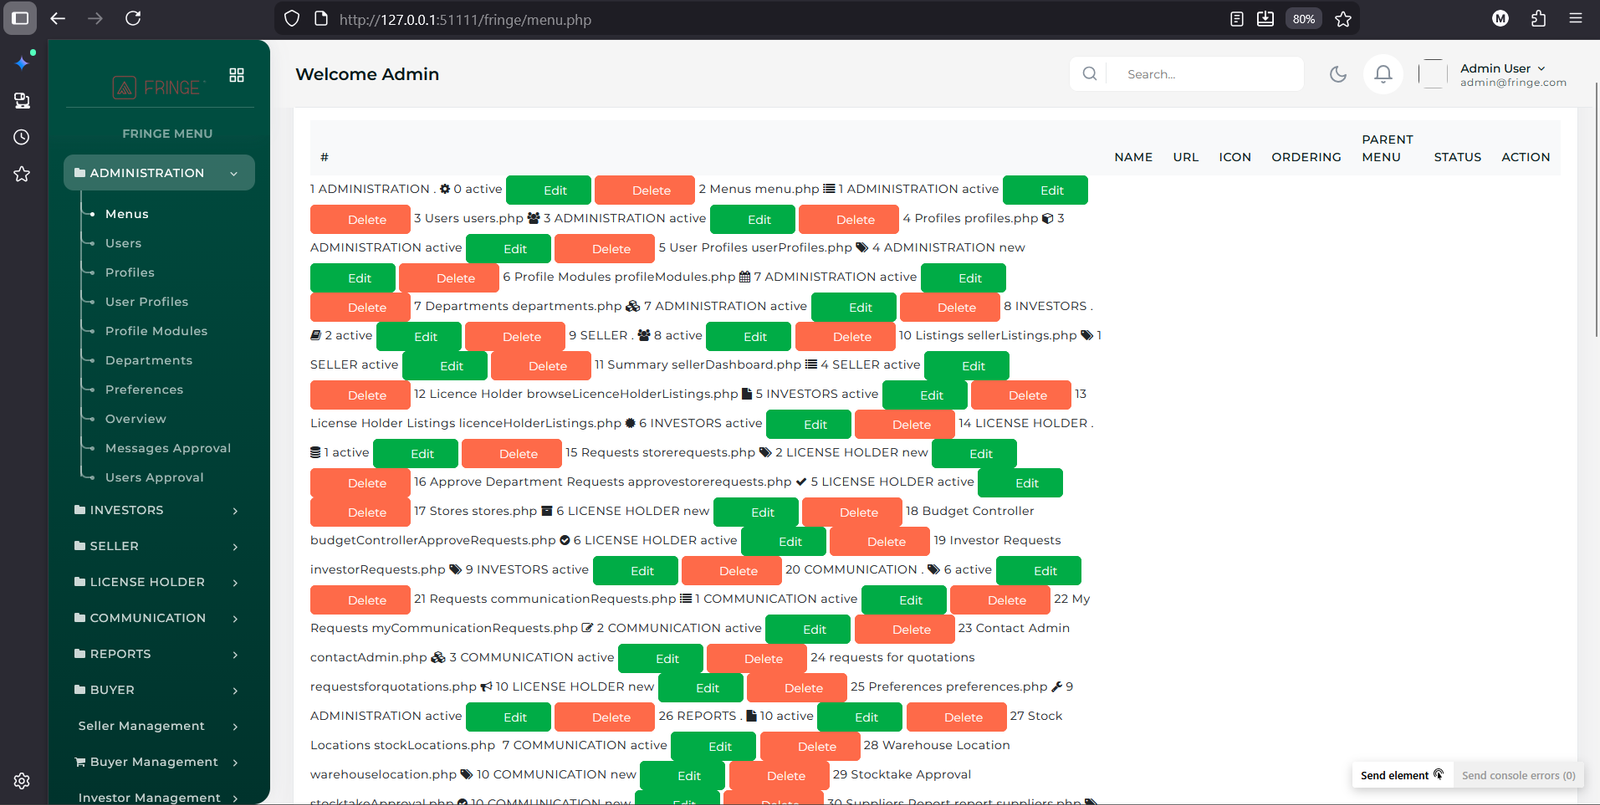Click the grid icon beside Fringe logo
Image resolution: width=1600 pixels, height=805 pixels.
tap(237, 75)
